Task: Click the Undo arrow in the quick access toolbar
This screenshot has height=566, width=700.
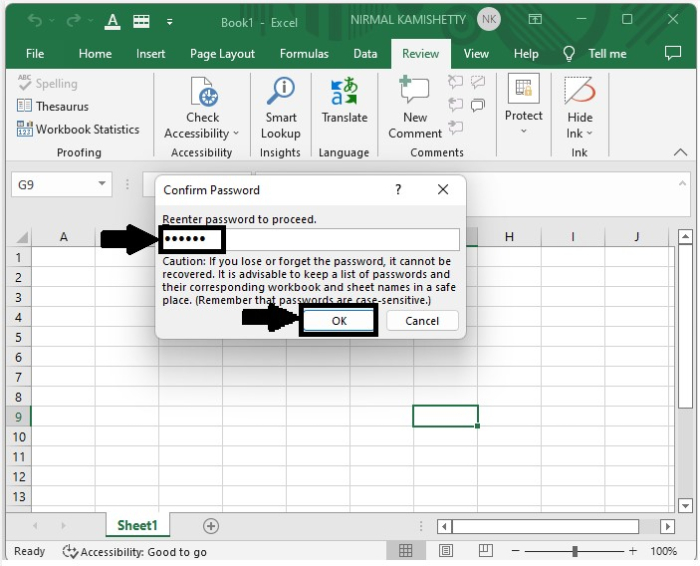Action: 35,21
